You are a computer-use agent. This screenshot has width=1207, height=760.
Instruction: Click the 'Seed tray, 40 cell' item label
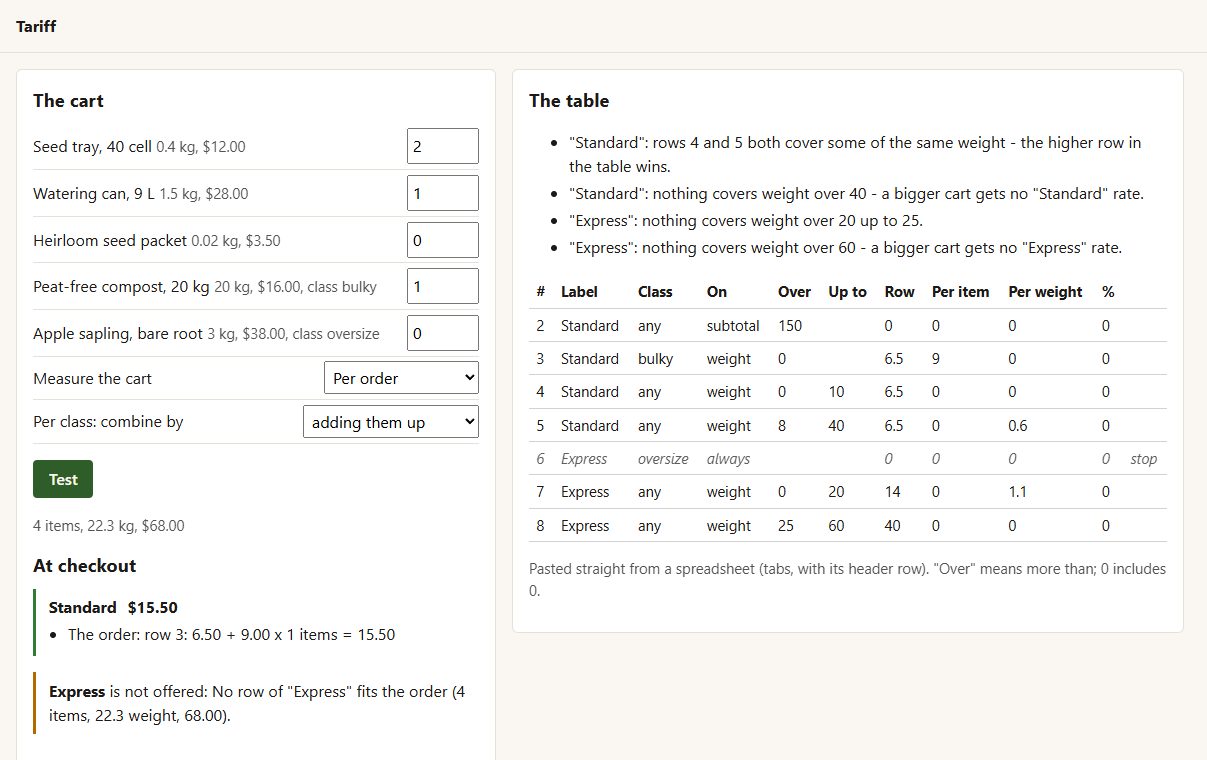pyautogui.click(x=92, y=146)
